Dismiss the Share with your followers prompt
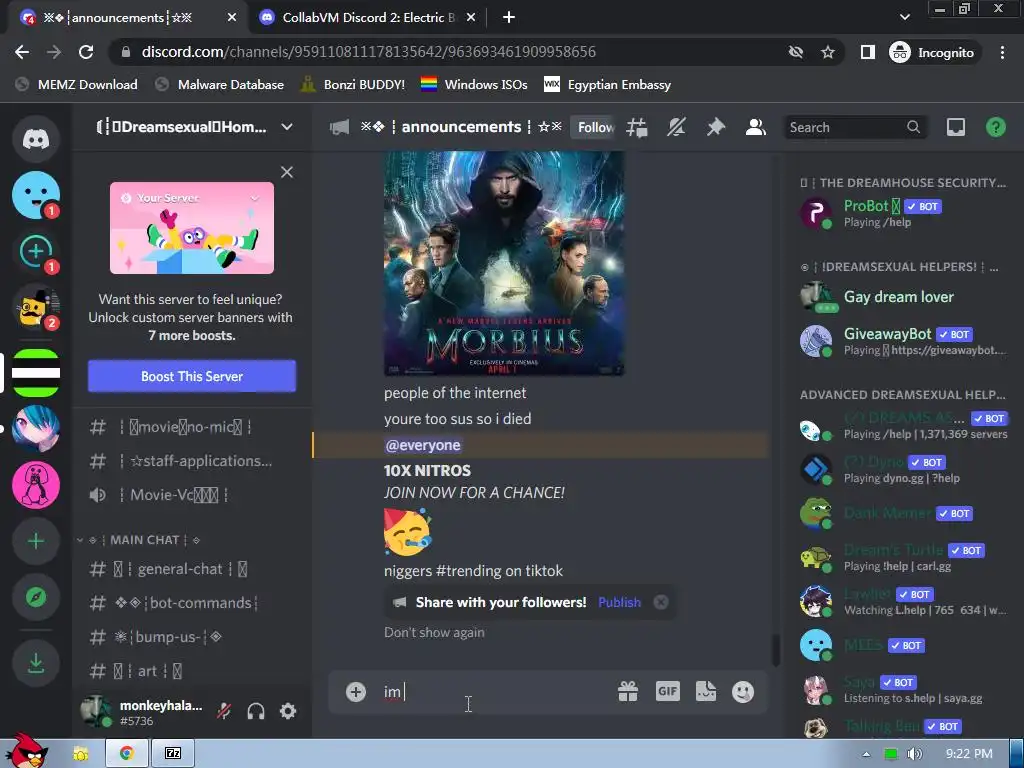The height and width of the screenshot is (768, 1024). 661,602
